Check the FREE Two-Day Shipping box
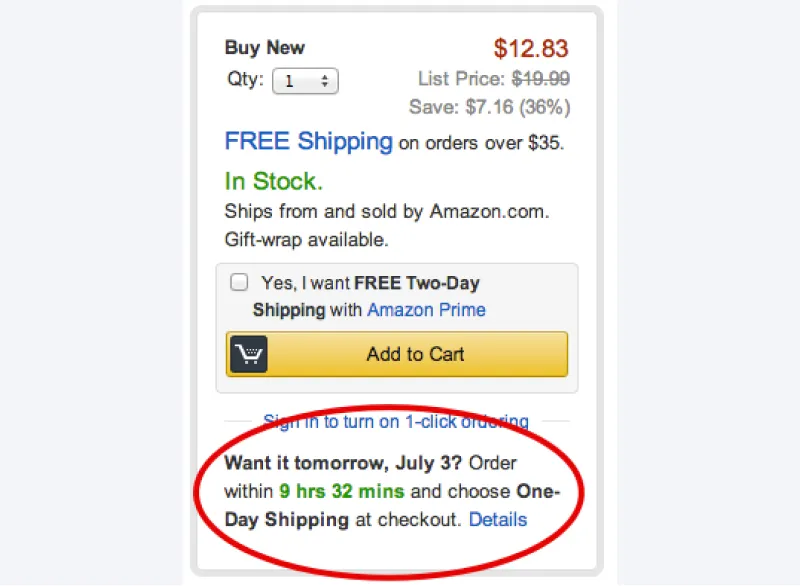The image size is (800, 586). click(239, 282)
